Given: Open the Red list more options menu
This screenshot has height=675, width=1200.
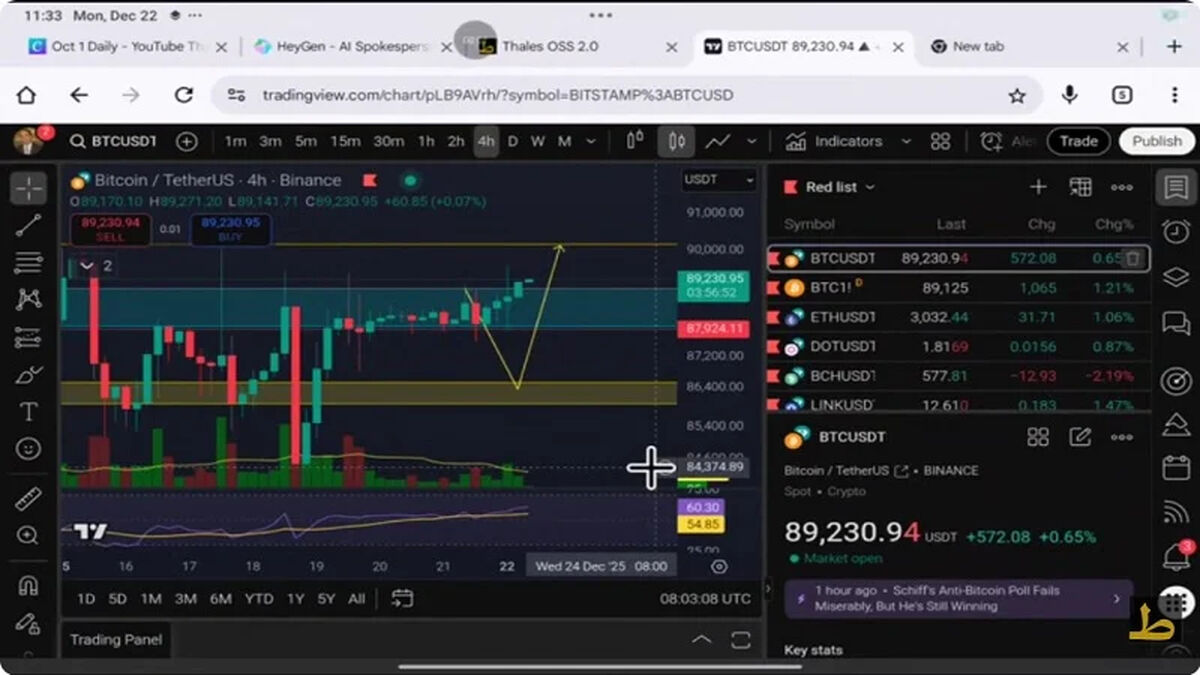Looking at the screenshot, I should (x=1122, y=187).
